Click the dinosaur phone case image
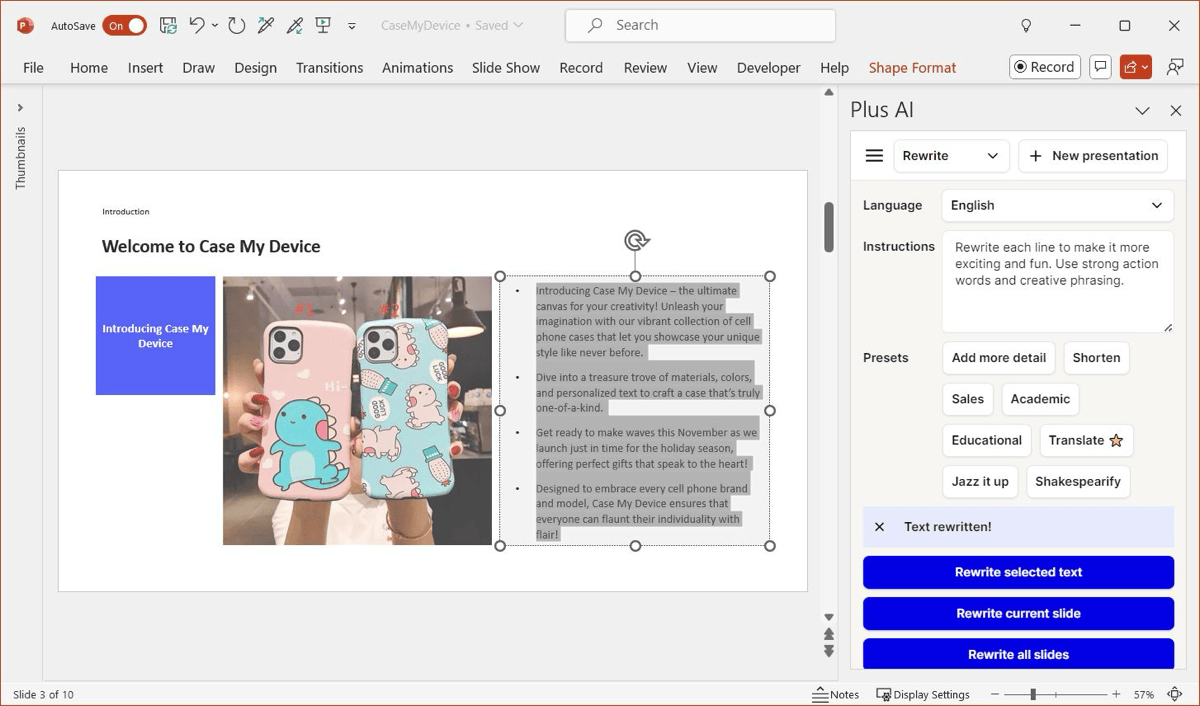The image size is (1200, 706). (357, 410)
